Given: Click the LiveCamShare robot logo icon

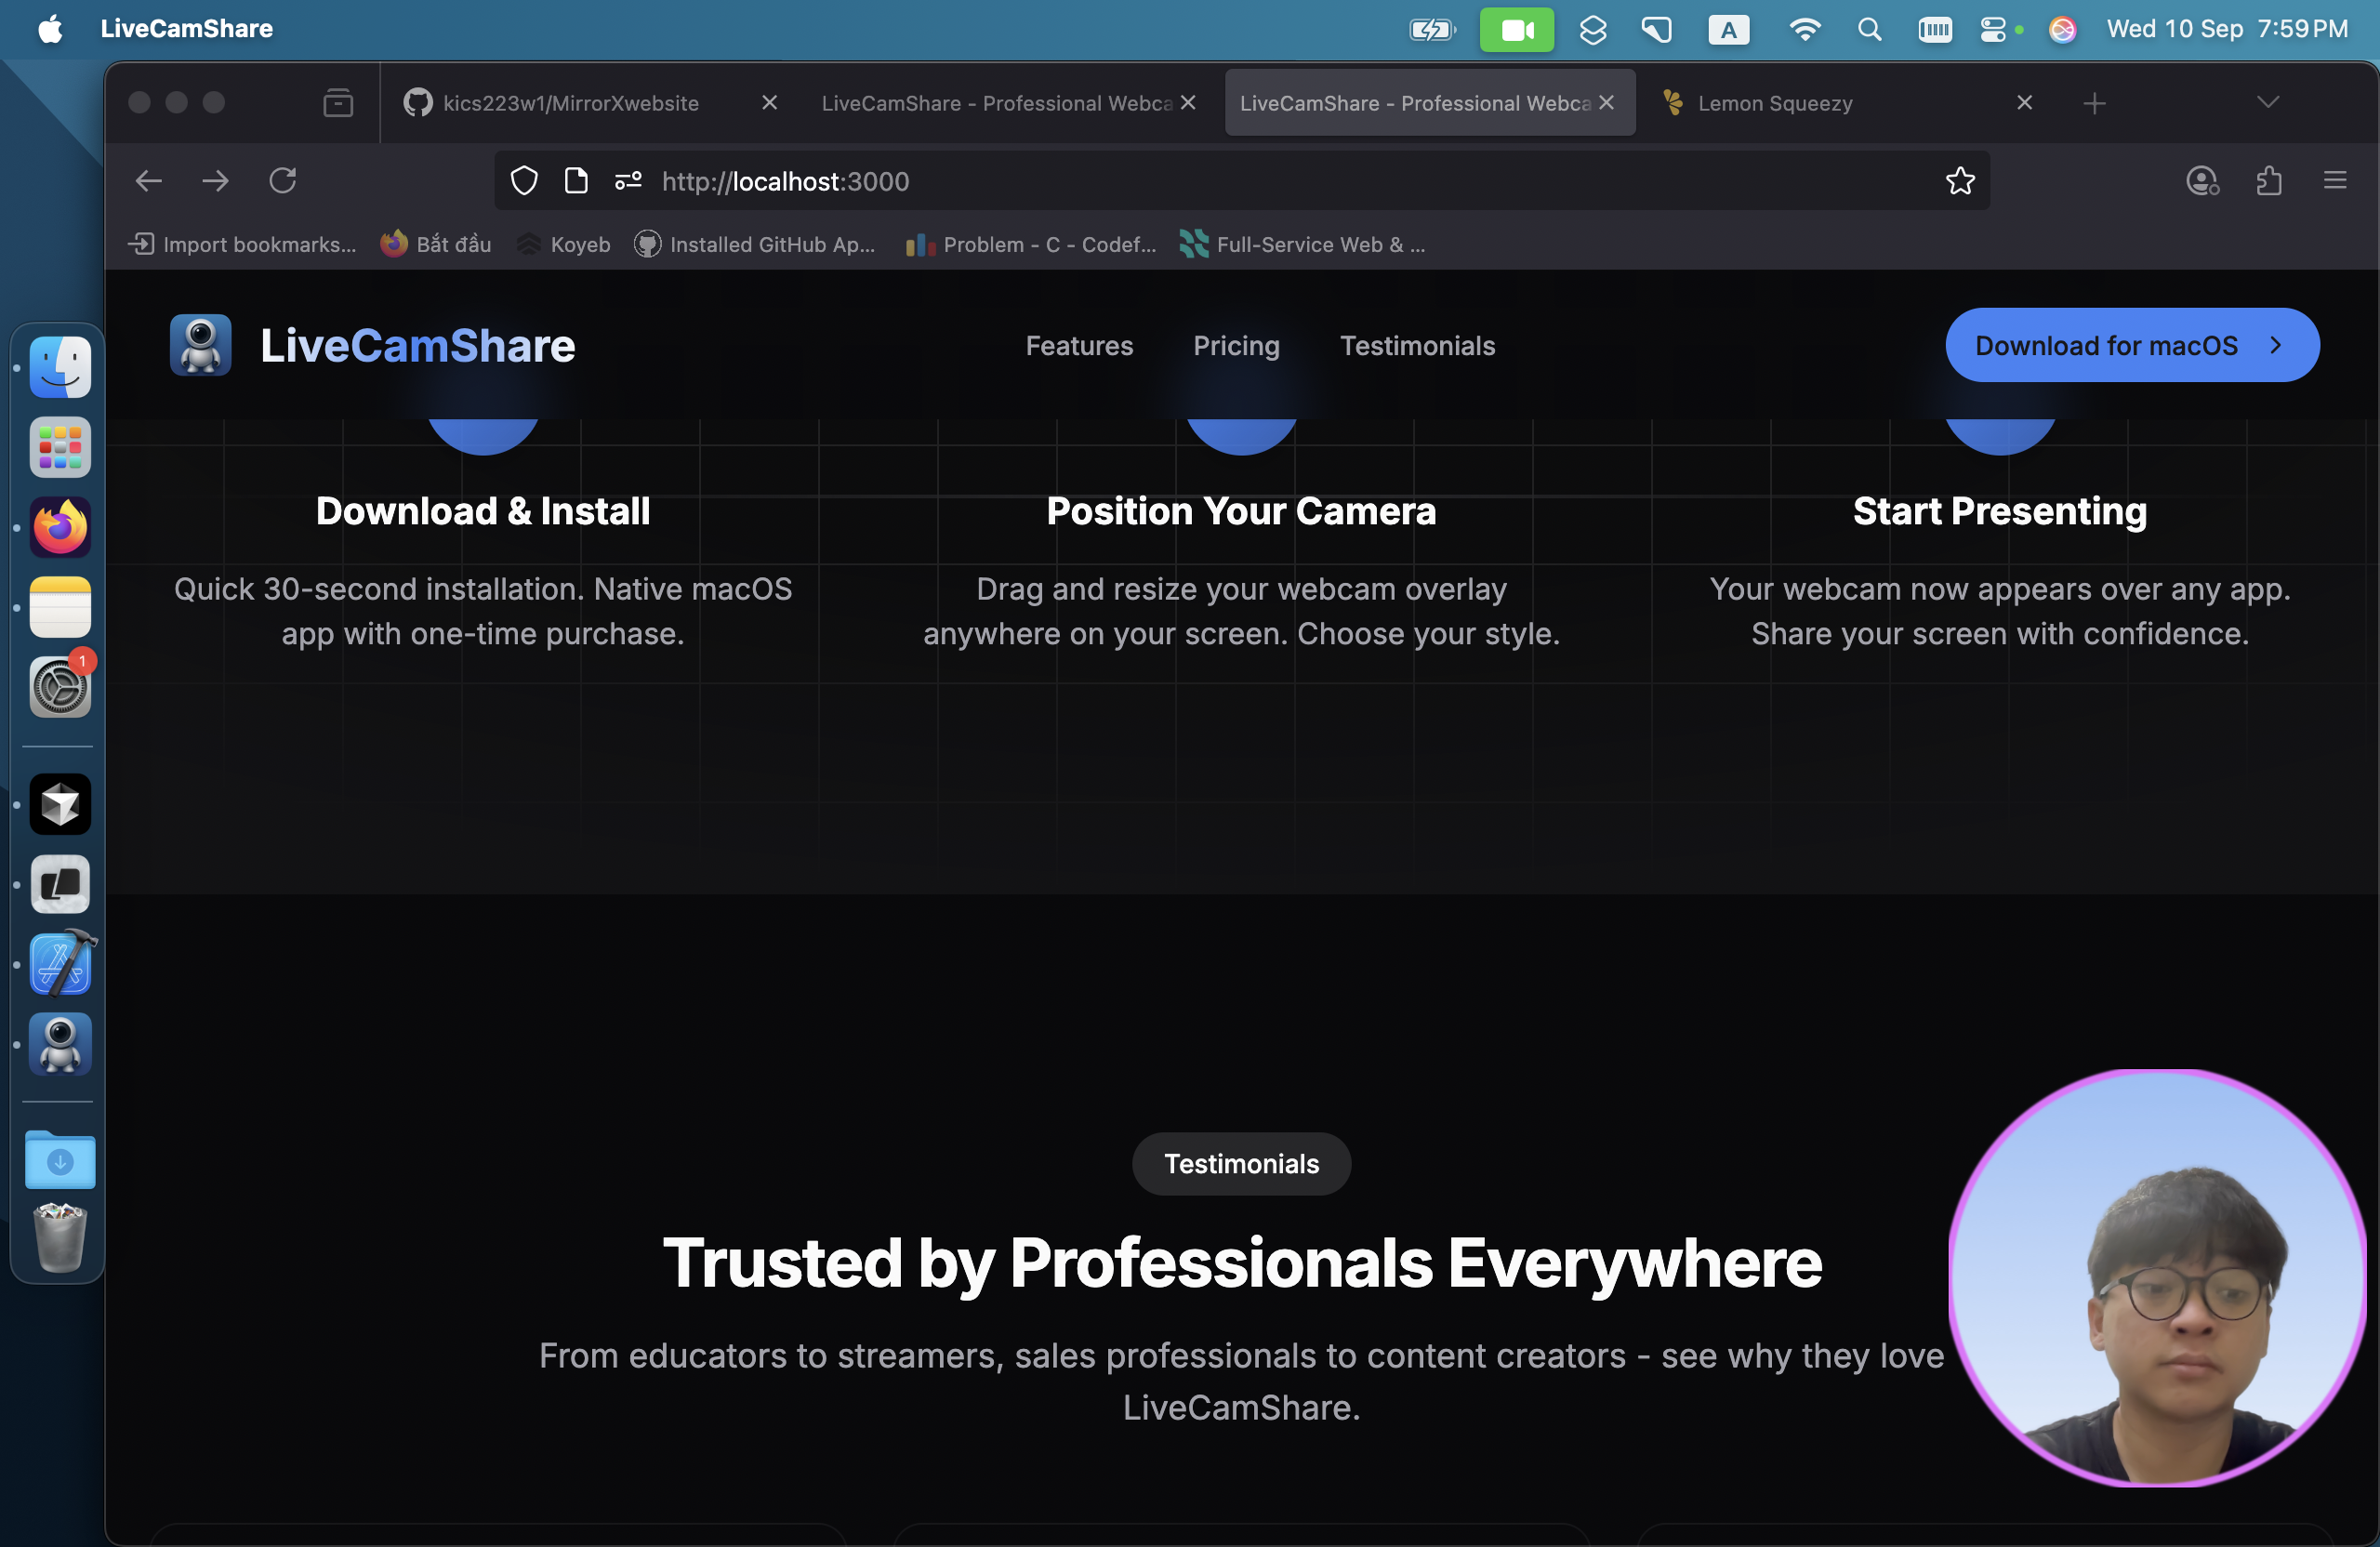Looking at the screenshot, I should click(201, 345).
